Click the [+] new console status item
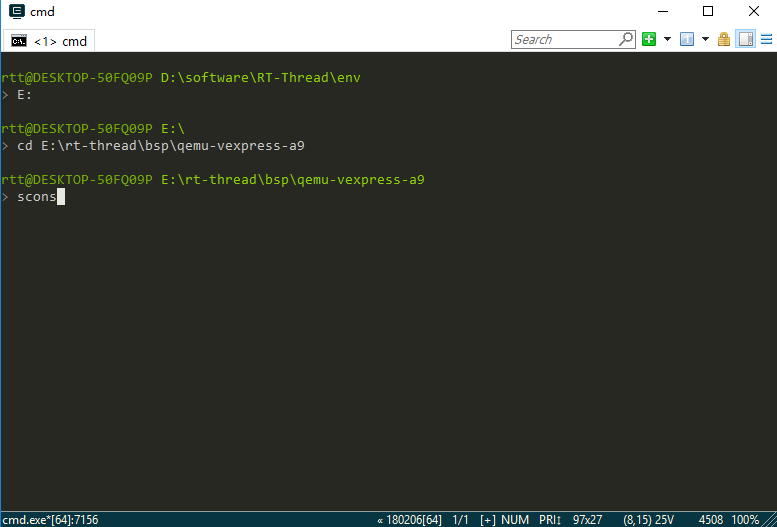Image resolution: width=777 pixels, height=527 pixels. point(488,519)
